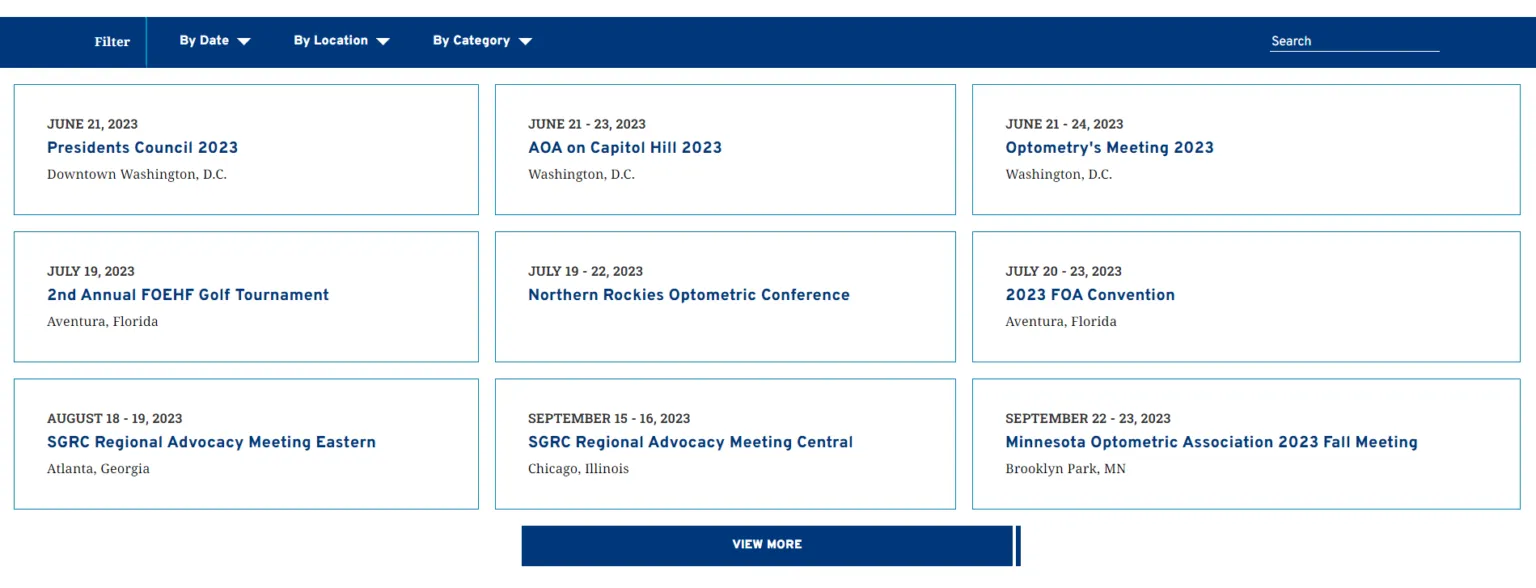
Task: Load more events with View More button
Action: pos(767,545)
